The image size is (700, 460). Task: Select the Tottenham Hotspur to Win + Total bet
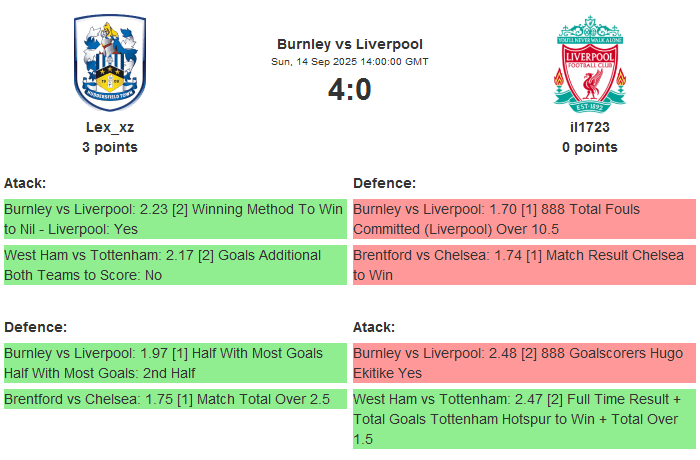[x=524, y=420]
